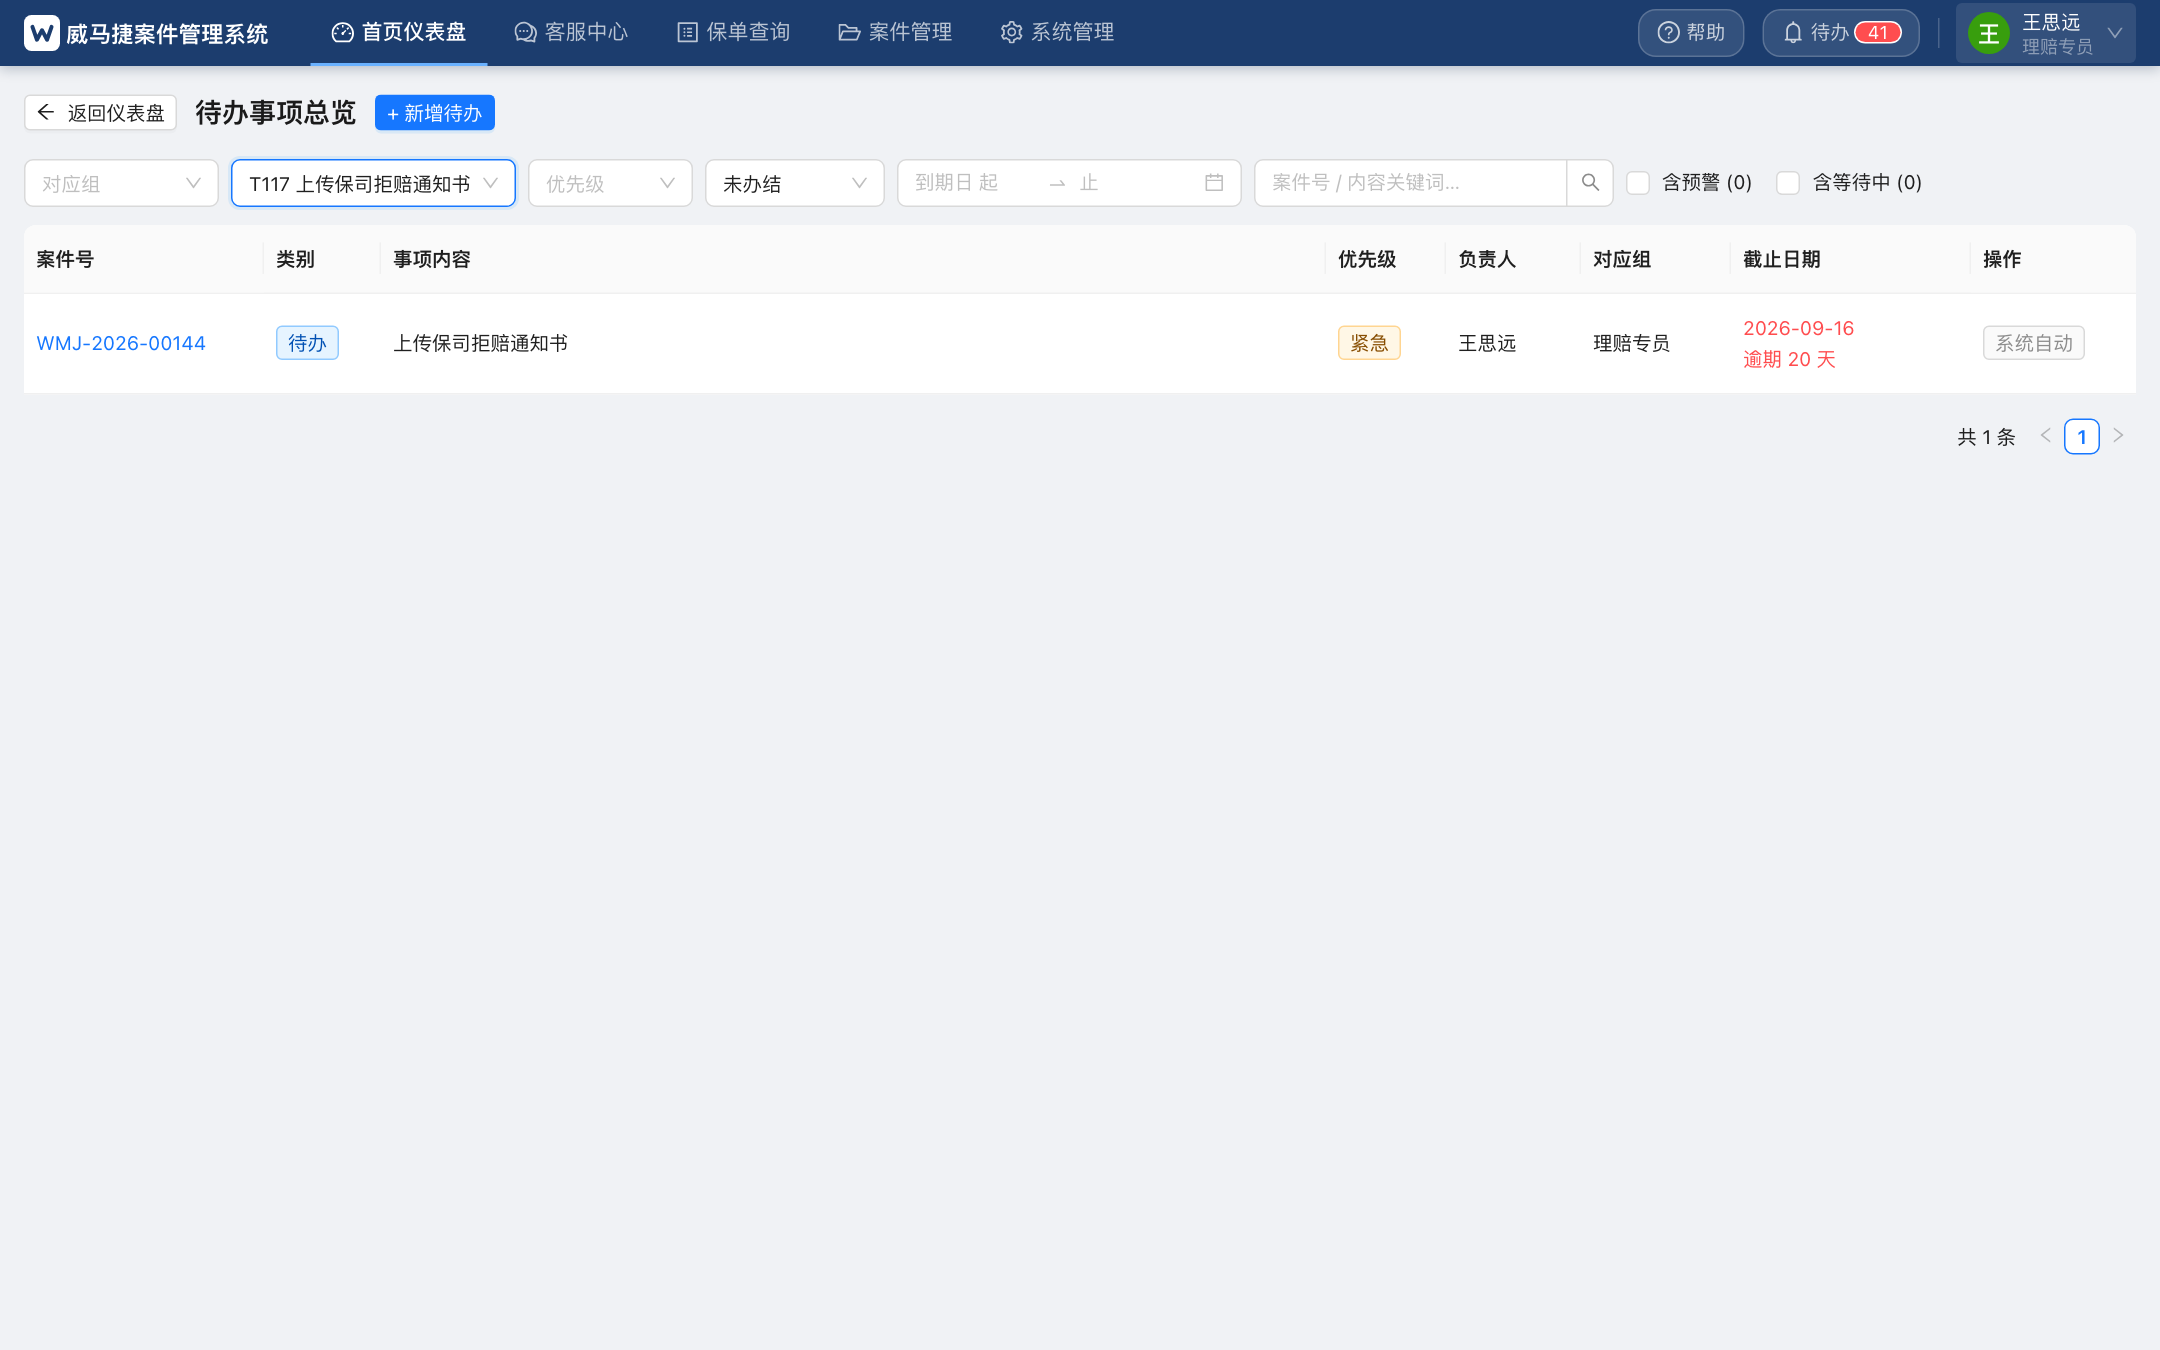Click 逾期 20 天 text
The image size is (2160, 1350).
[x=1789, y=359]
